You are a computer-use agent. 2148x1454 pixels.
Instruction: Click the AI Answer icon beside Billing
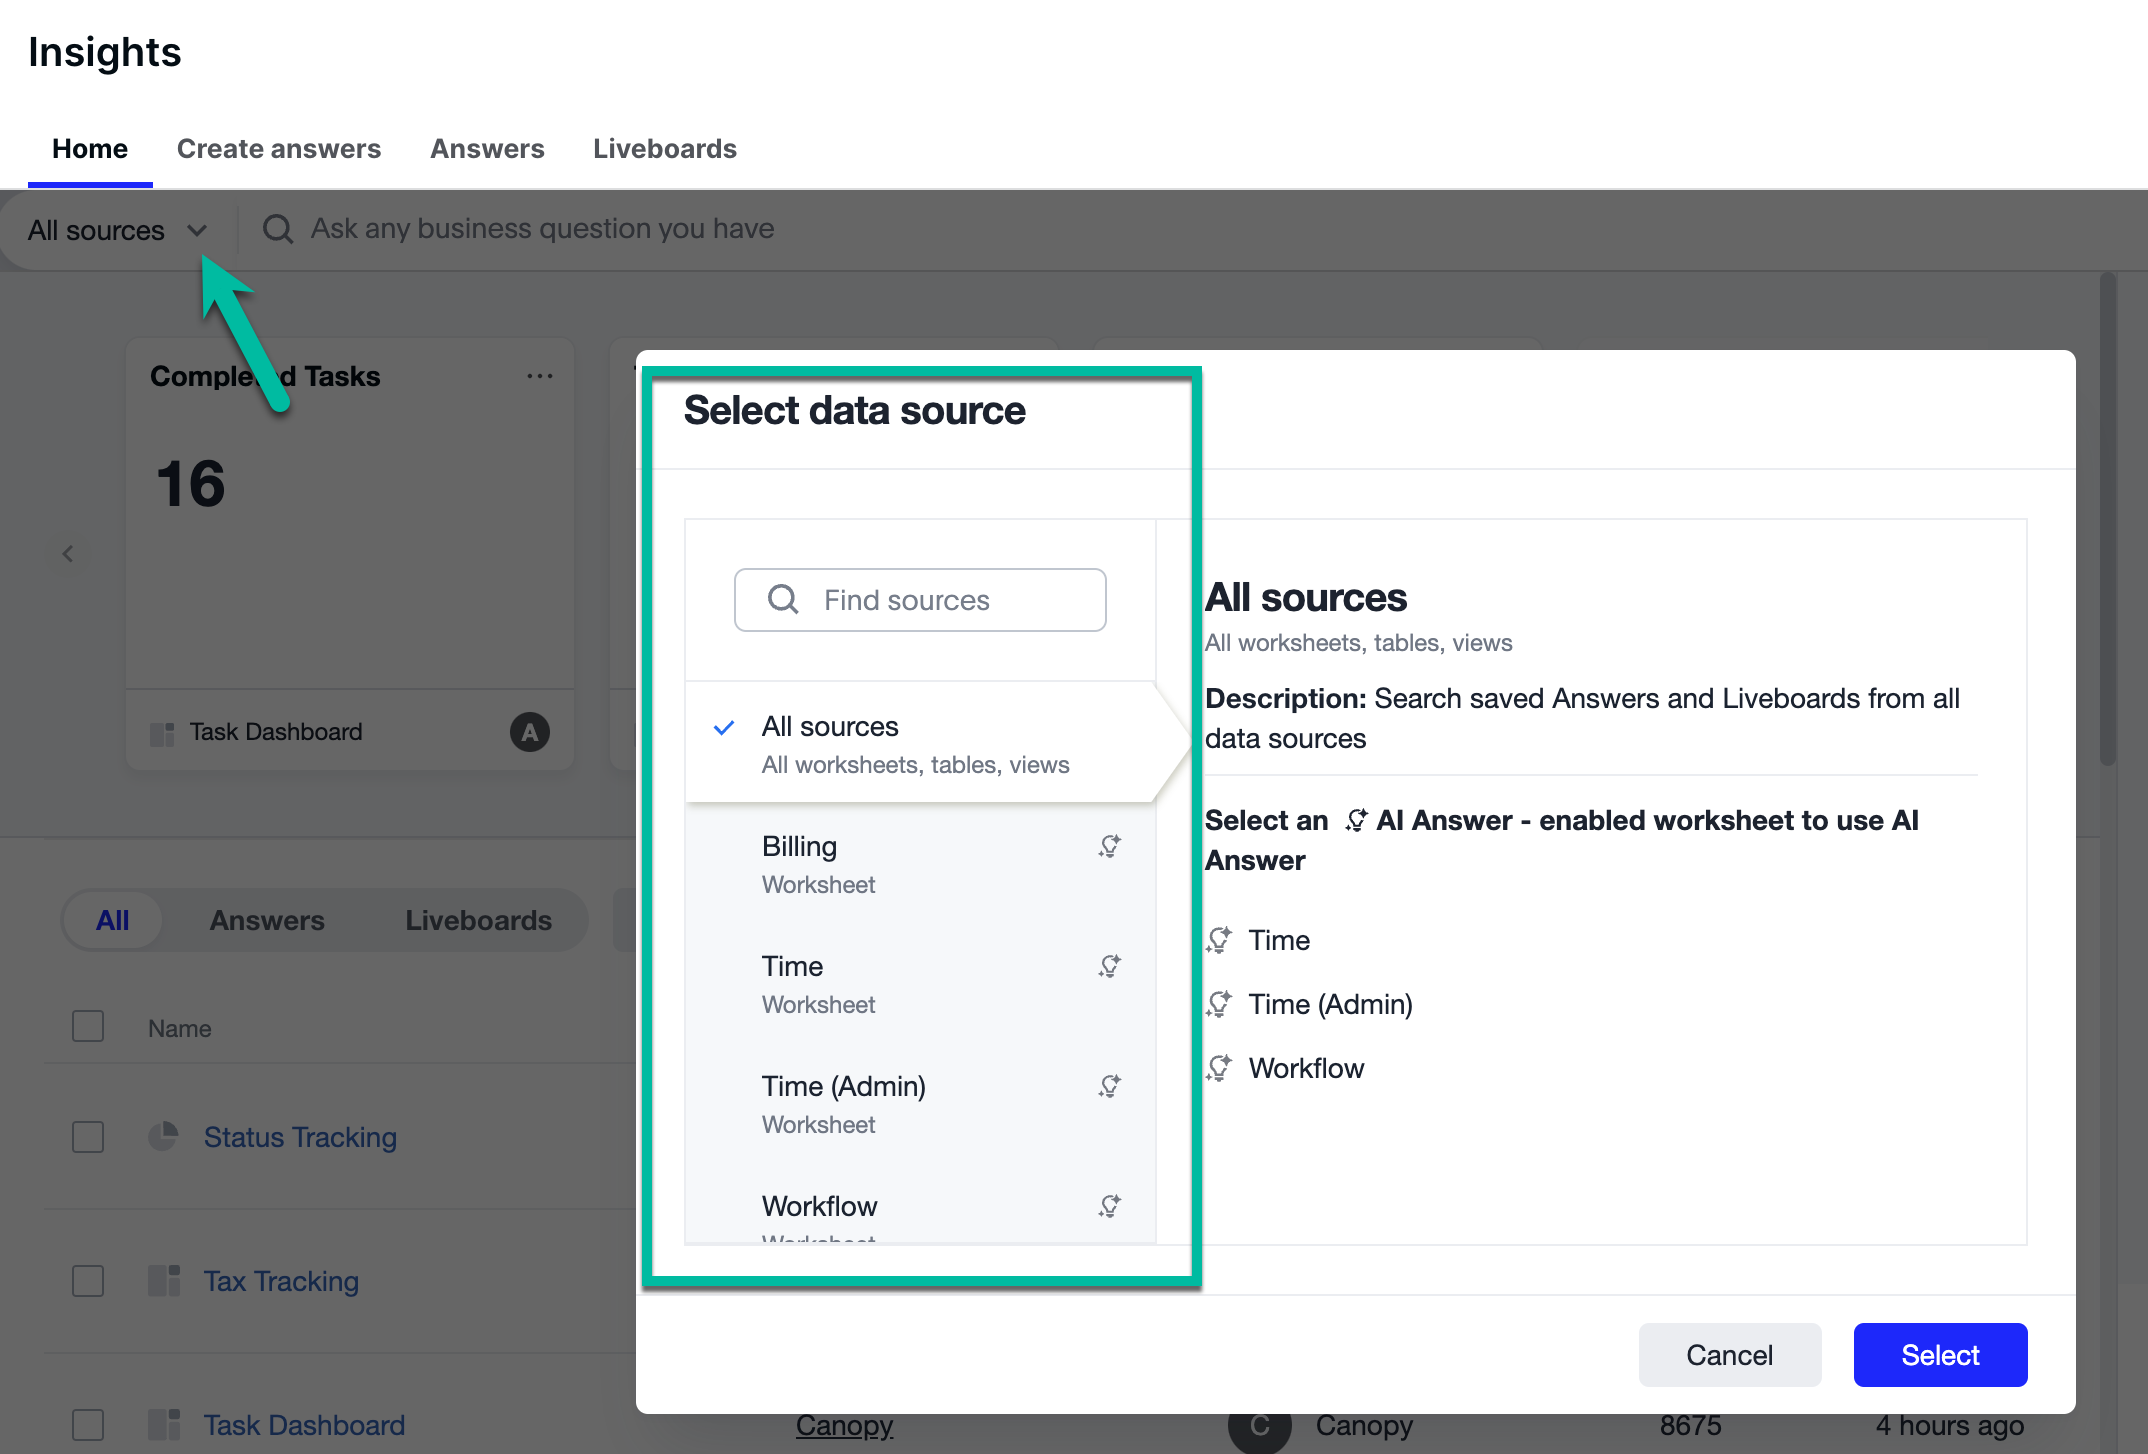1109,846
